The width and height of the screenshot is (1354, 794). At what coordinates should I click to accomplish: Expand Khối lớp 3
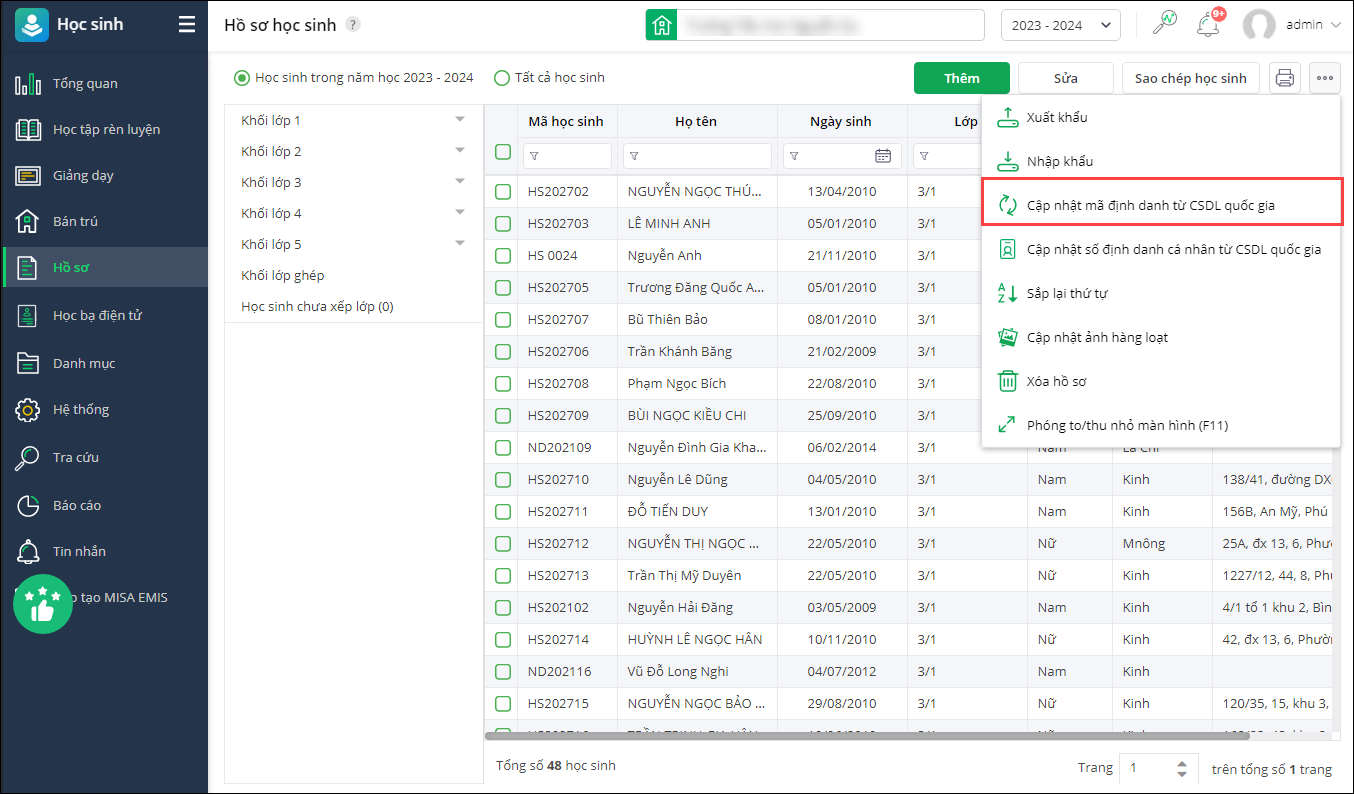[460, 181]
